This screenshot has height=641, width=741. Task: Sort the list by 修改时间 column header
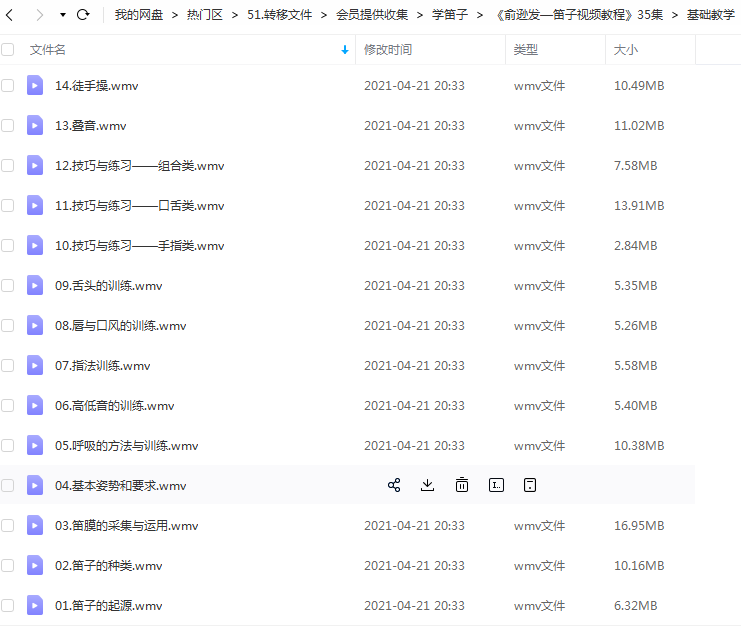coord(387,49)
